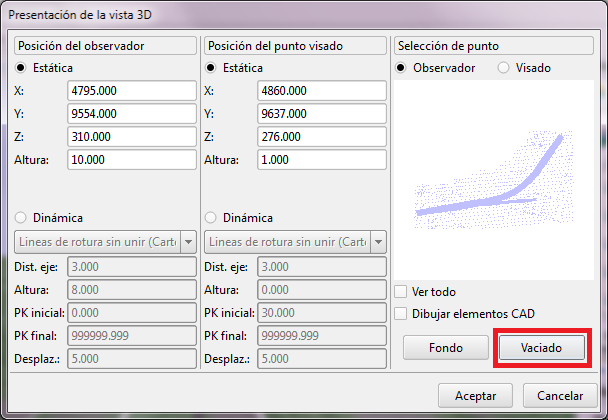608x420 pixels.
Task: Select Dinámica radio under Posición del observador
Action: click(22, 218)
